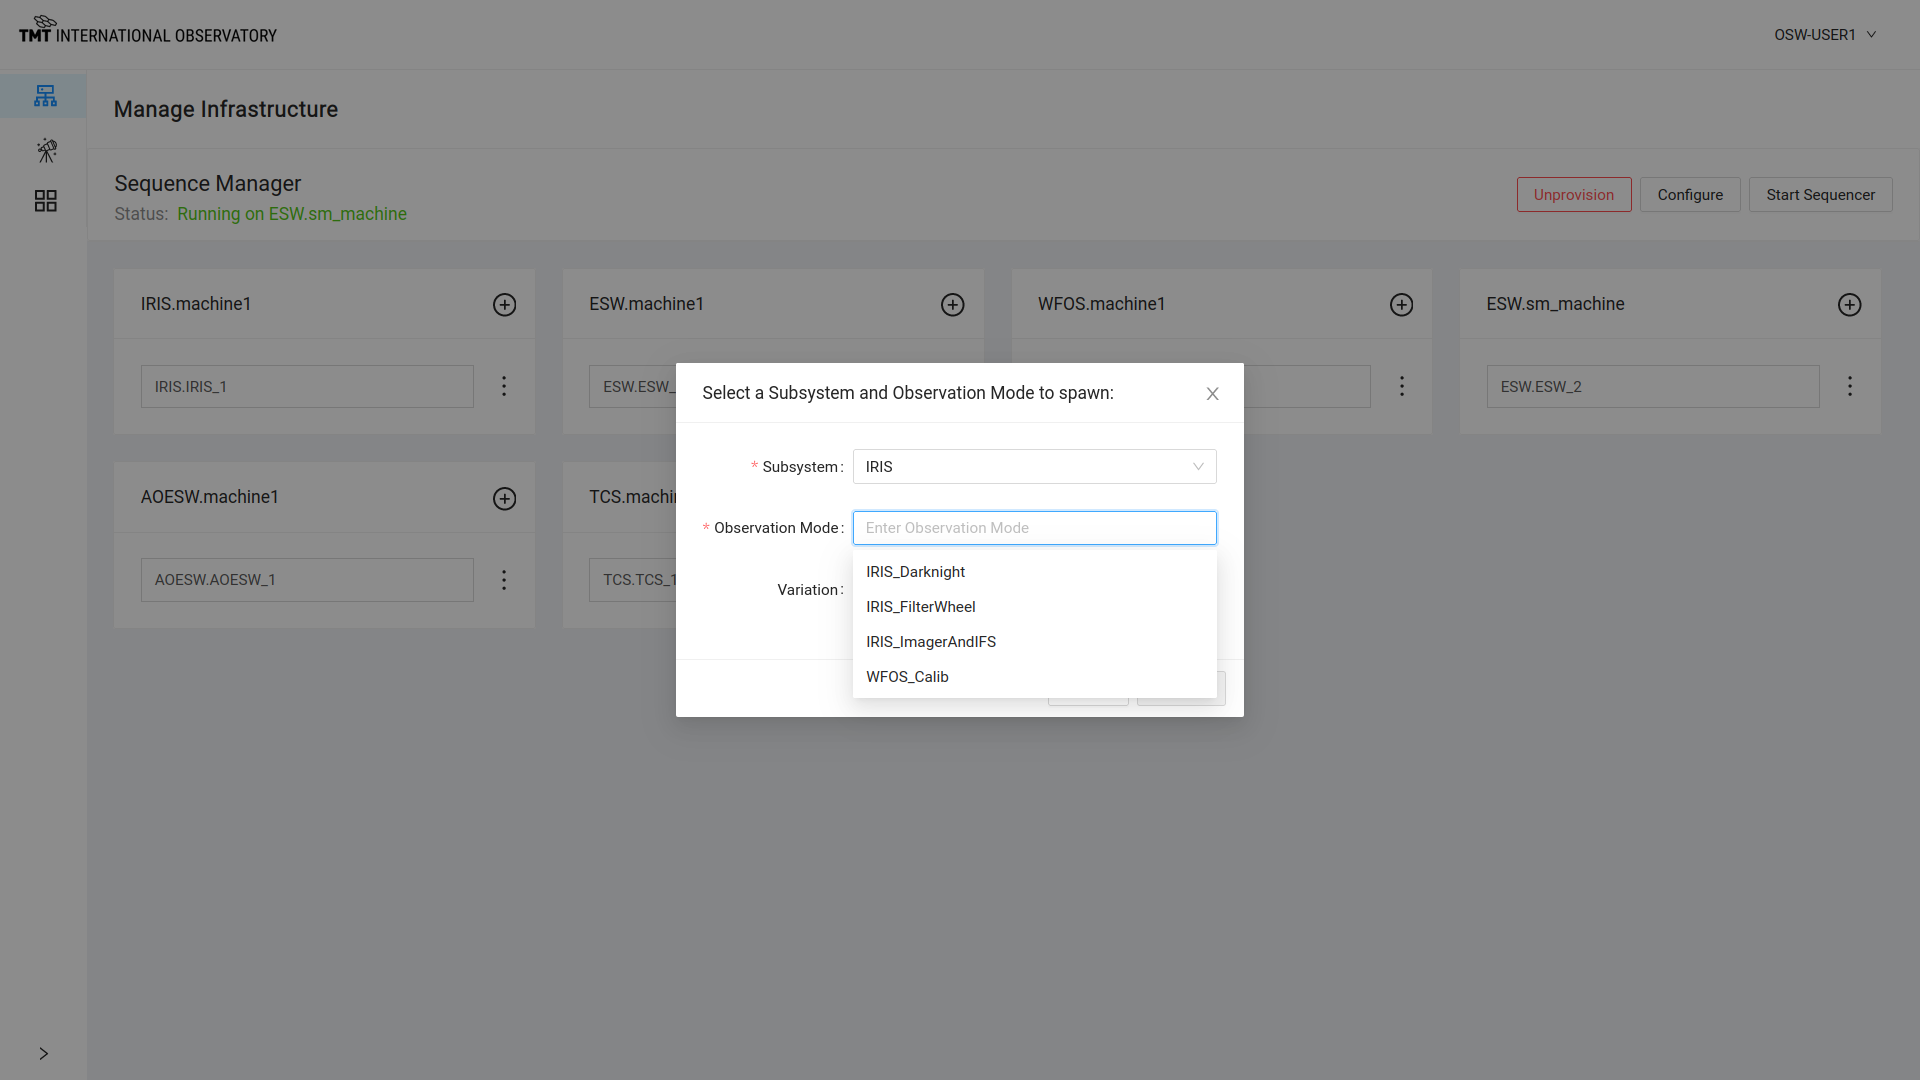Expand the Subsystem dropdown selector
The height and width of the screenshot is (1080, 1920).
pos(1034,467)
